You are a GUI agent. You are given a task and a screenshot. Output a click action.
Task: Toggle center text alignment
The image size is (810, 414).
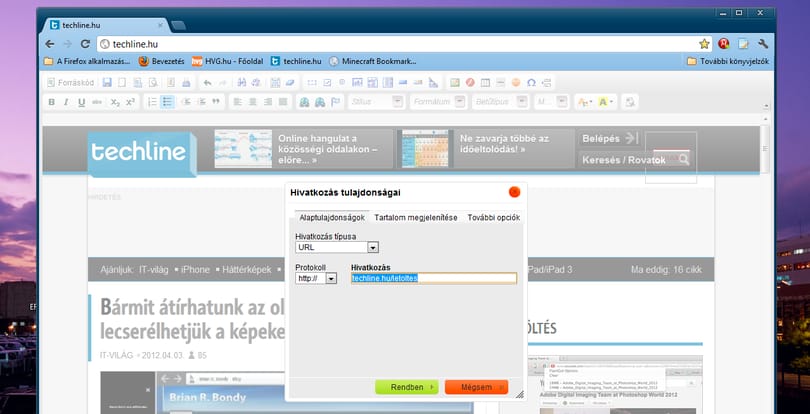point(253,102)
